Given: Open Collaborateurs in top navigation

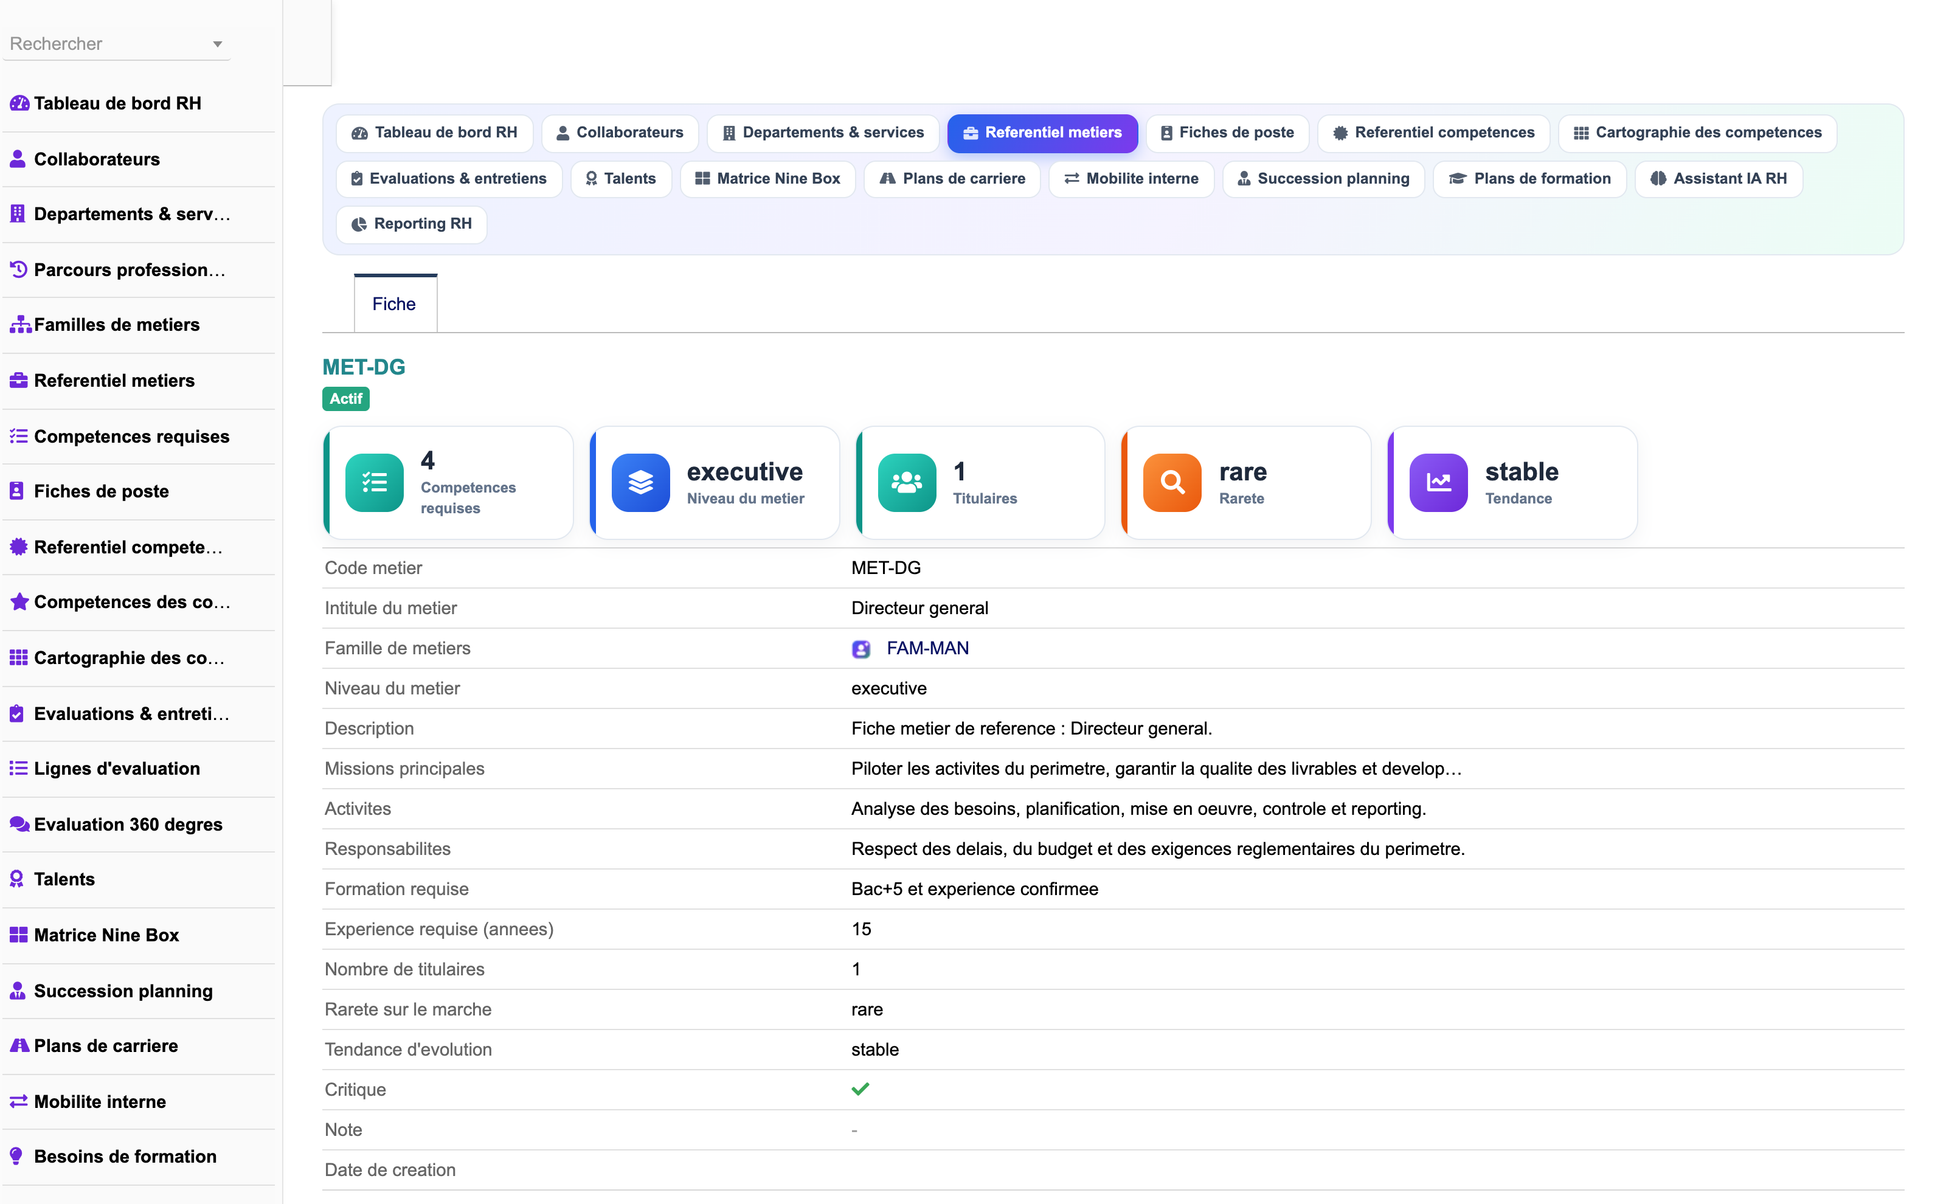Looking at the screenshot, I should point(620,133).
